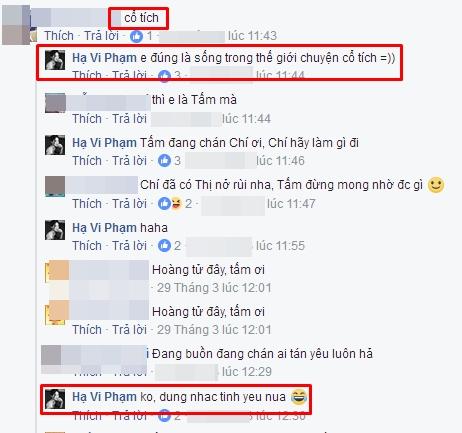Click Trả lời under second 'Hoàng tử đây' comment
Viewport: 462px width, 433px height.
(x=129, y=330)
